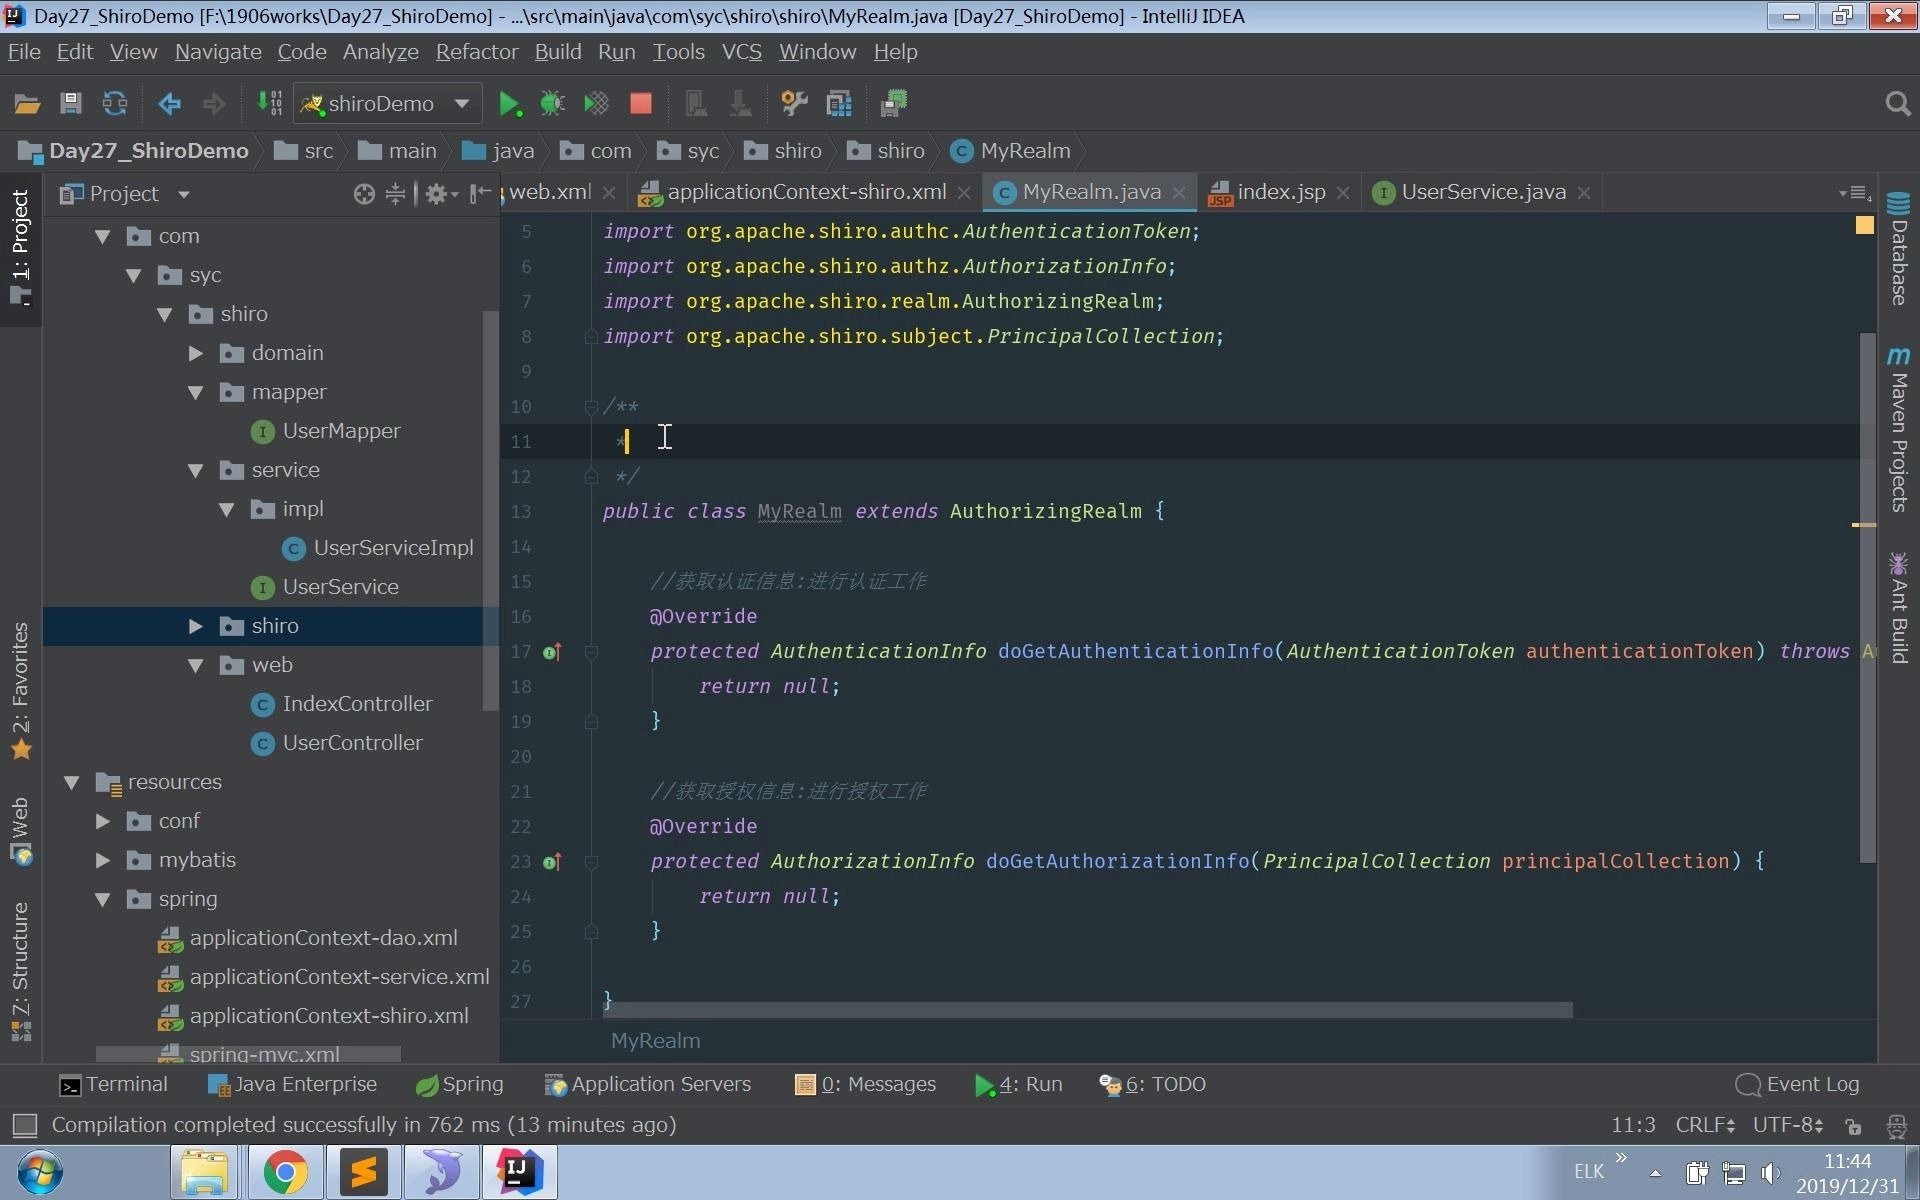Image resolution: width=1920 pixels, height=1200 pixels.
Task: Open the Terminal tool window
Action: (x=113, y=1084)
